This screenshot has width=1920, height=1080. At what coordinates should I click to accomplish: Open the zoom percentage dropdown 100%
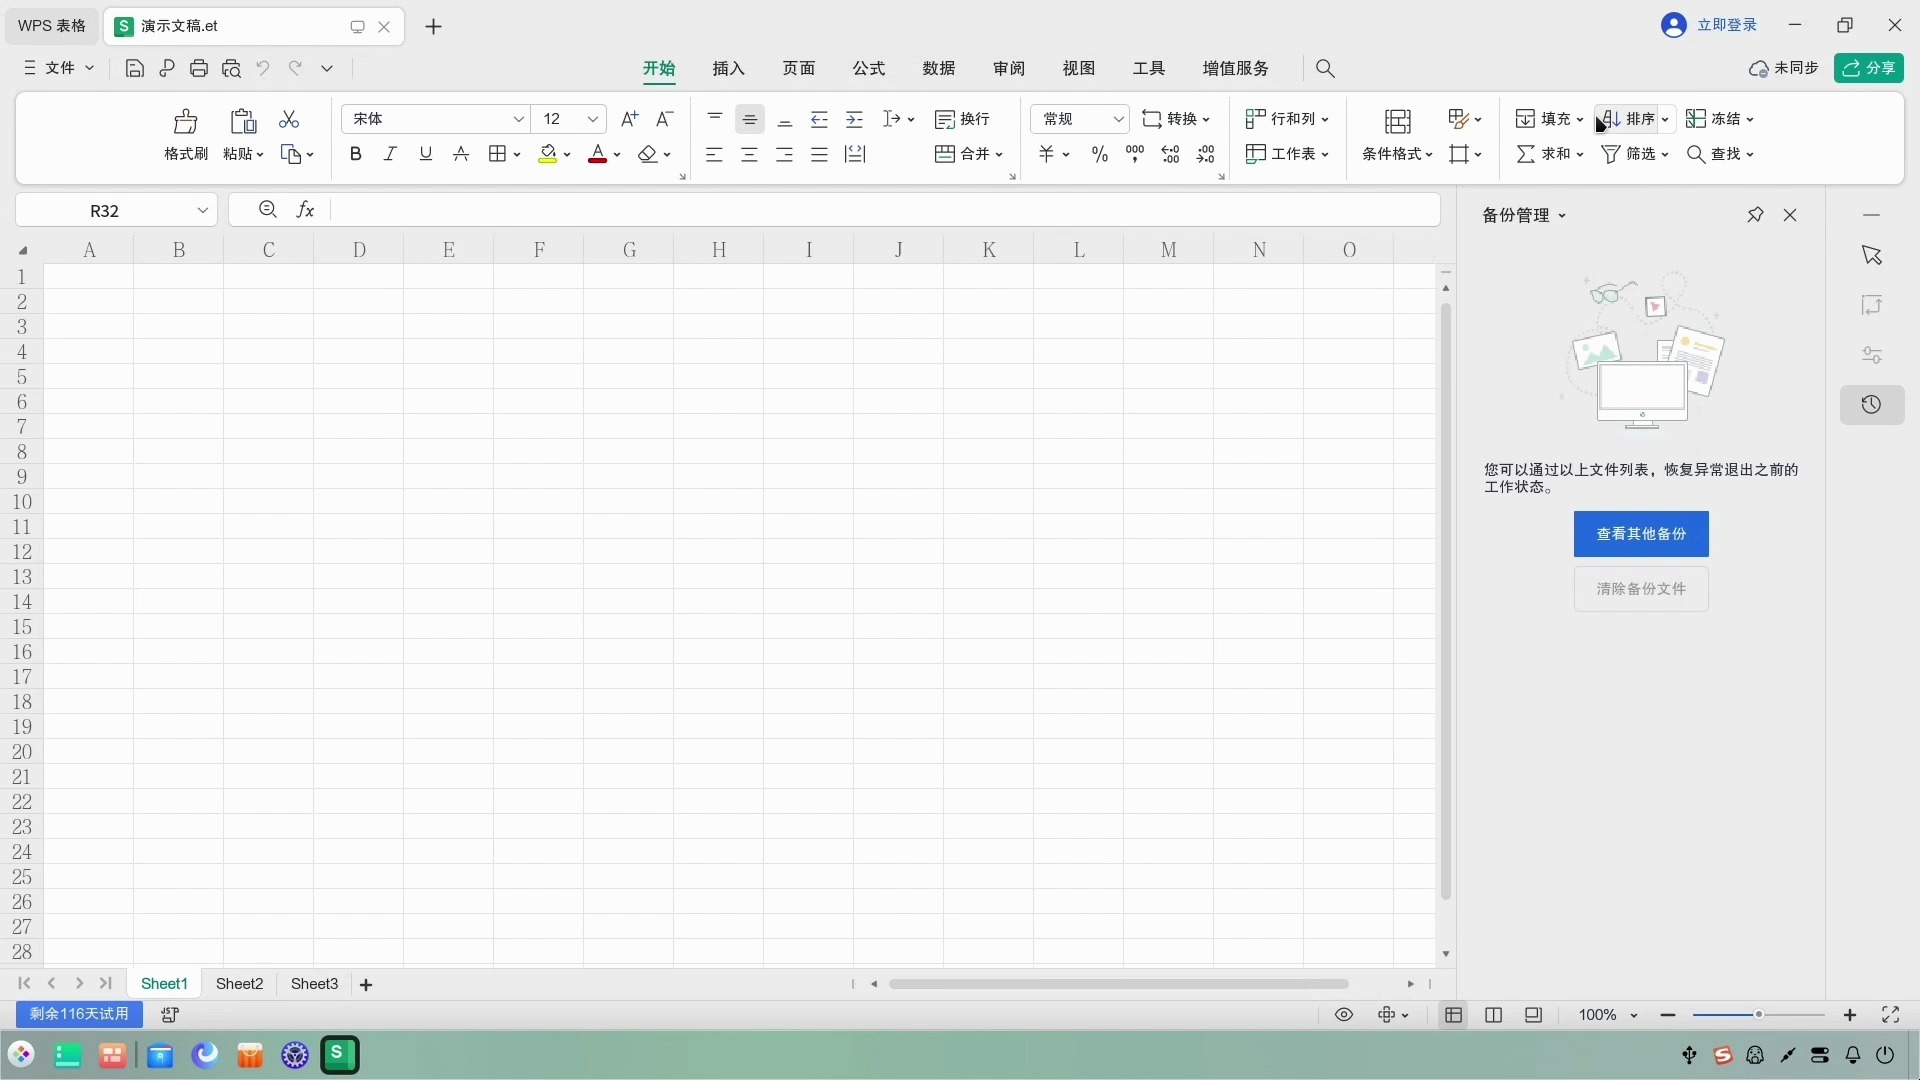[1633, 1016]
